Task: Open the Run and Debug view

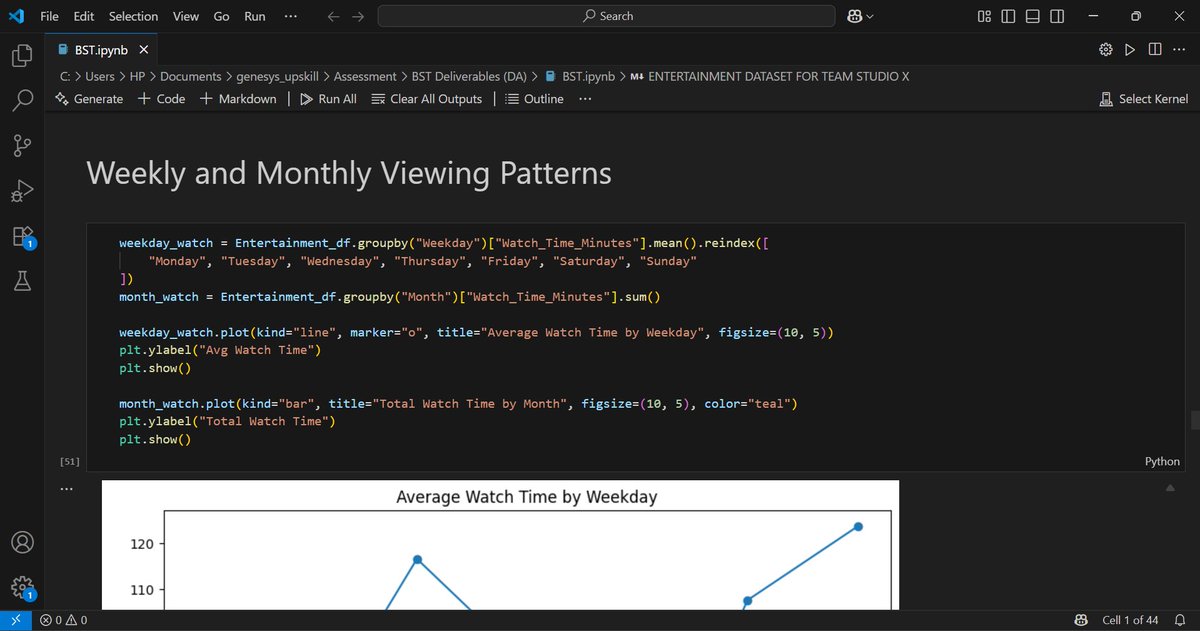Action: point(23,190)
